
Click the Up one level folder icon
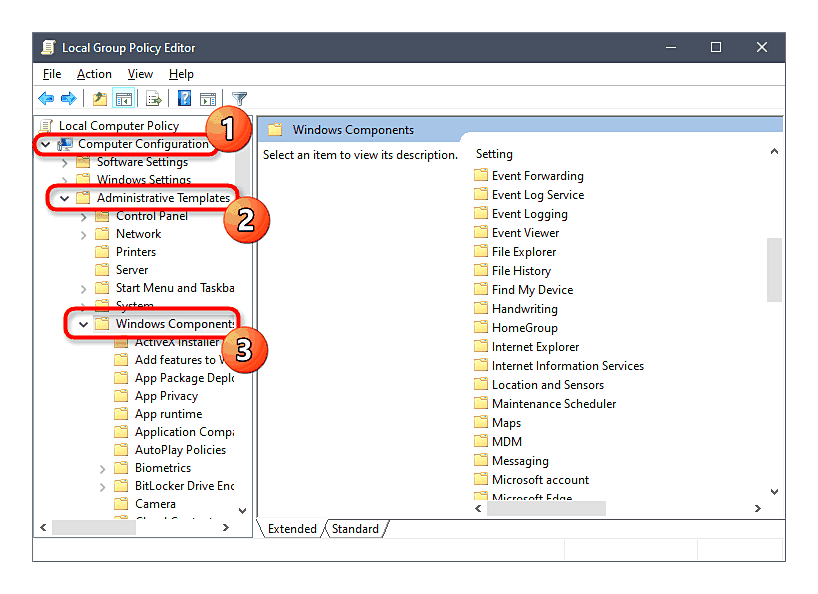[99, 98]
